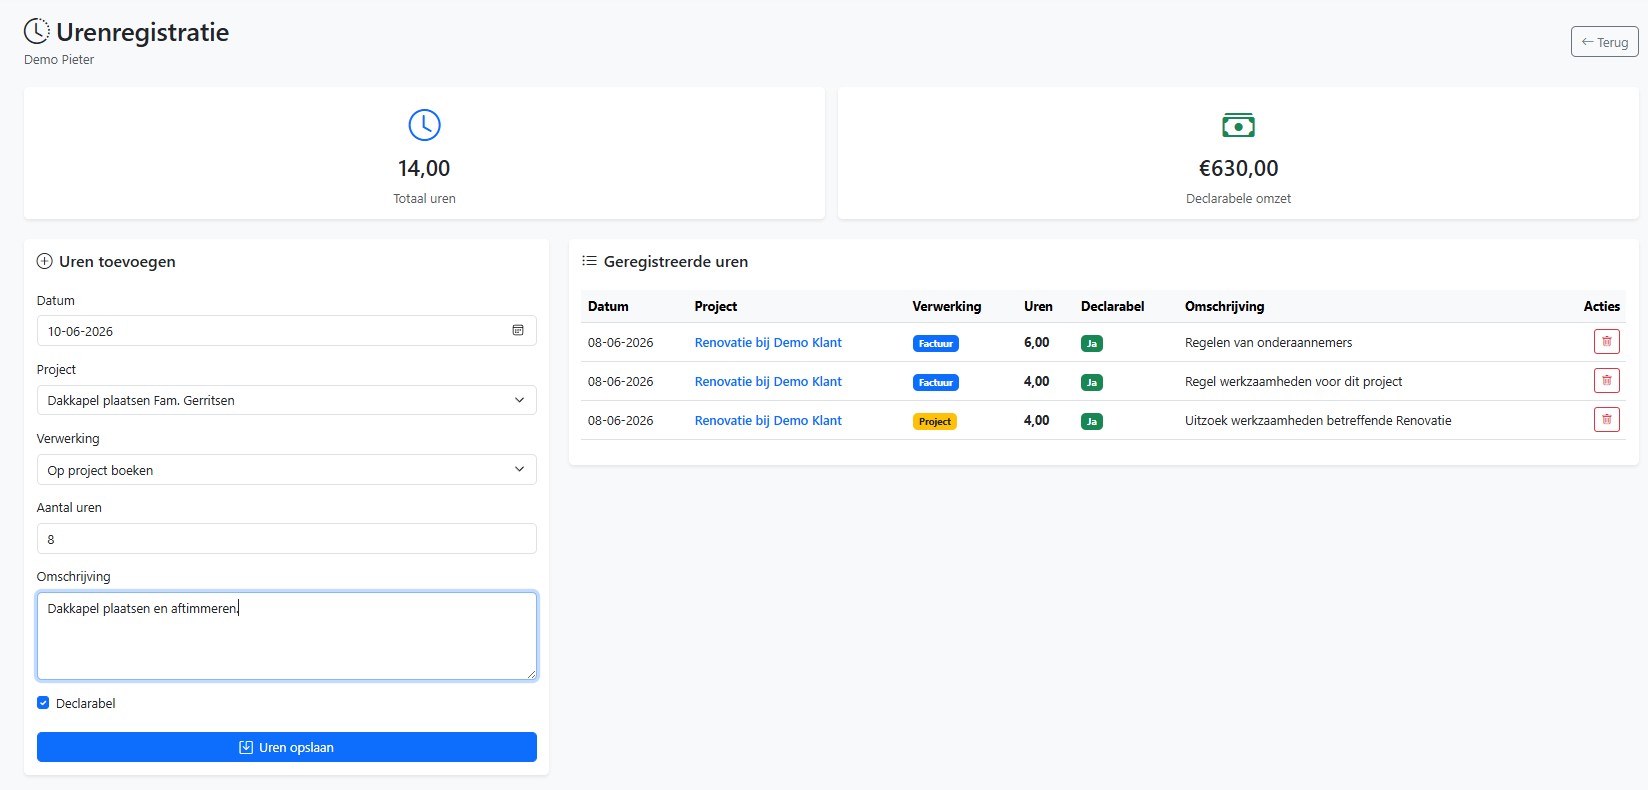Go back using the Terug button

pos(1604,42)
